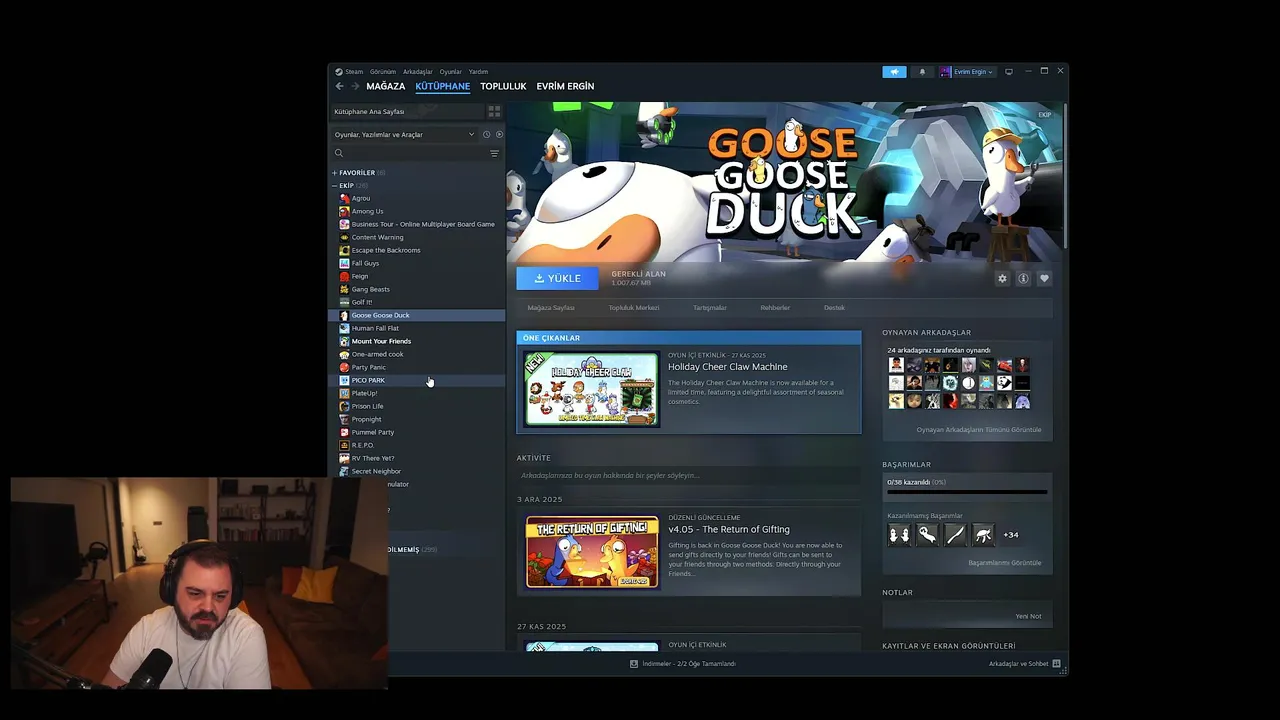Click Arkadaşlar ve Sohbet text
The height and width of the screenshot is (720, 1280).
point(1018,664)
